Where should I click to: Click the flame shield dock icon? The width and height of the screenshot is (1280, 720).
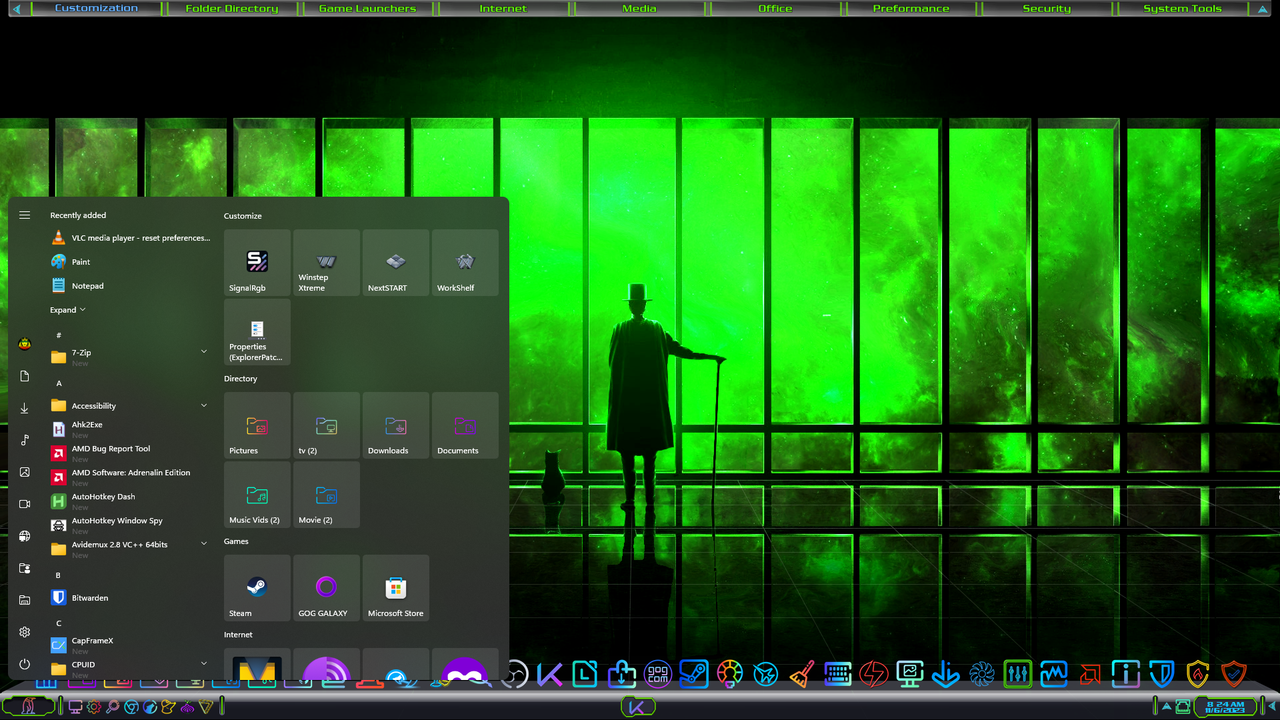pyautogui.click(x=1198, y=674)
